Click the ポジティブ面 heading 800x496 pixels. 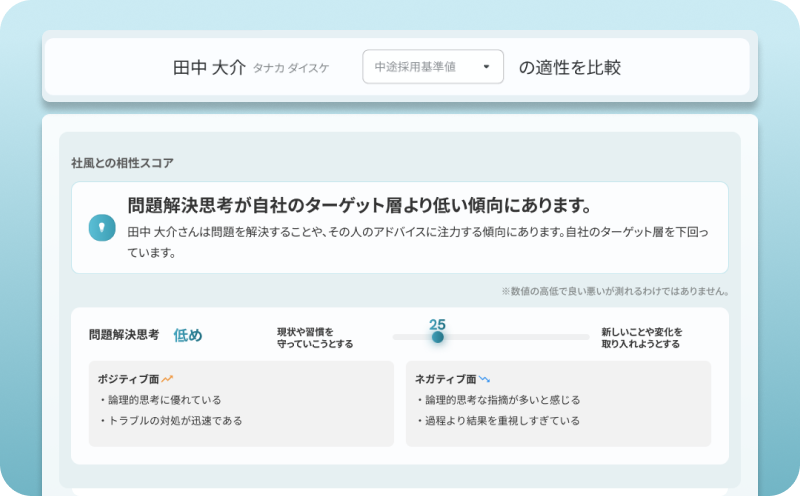(129, 379)
